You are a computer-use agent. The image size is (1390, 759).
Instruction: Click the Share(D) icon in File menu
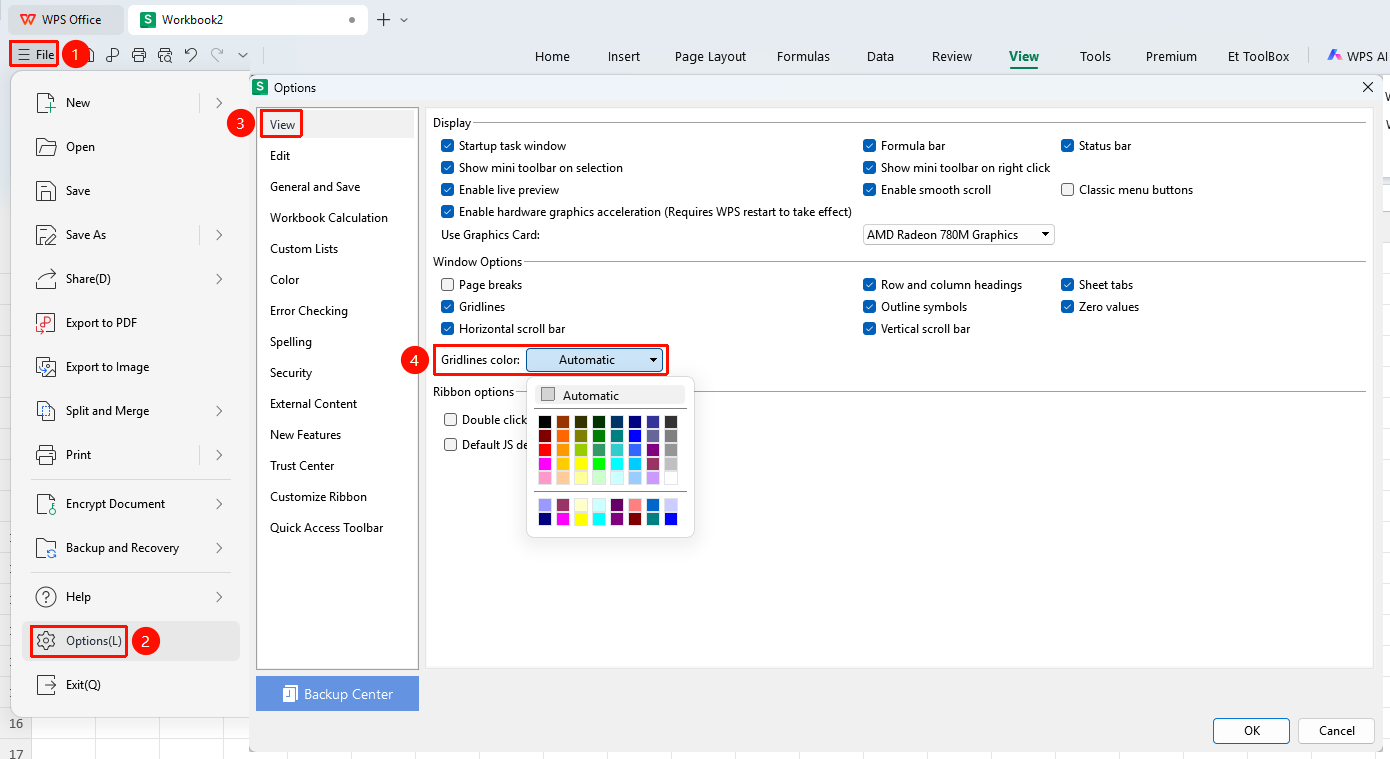coord(46,279)
